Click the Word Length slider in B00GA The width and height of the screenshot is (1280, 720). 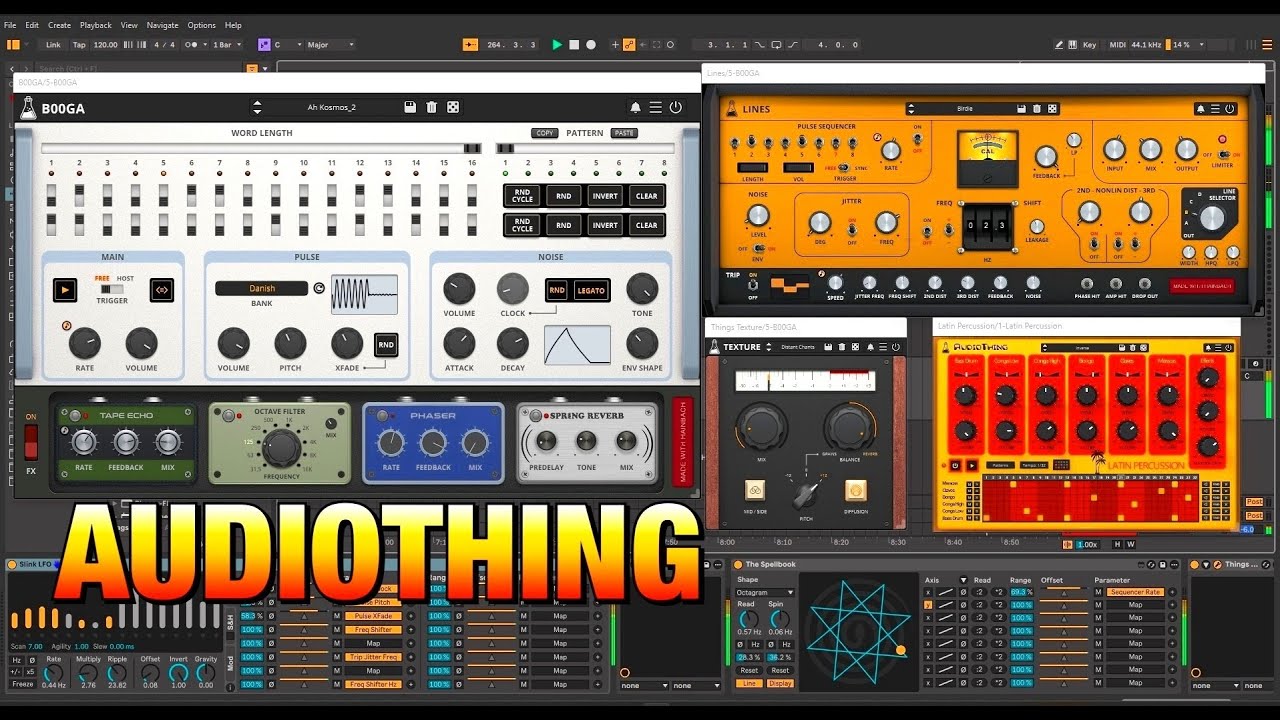click(x=262, y=149)
